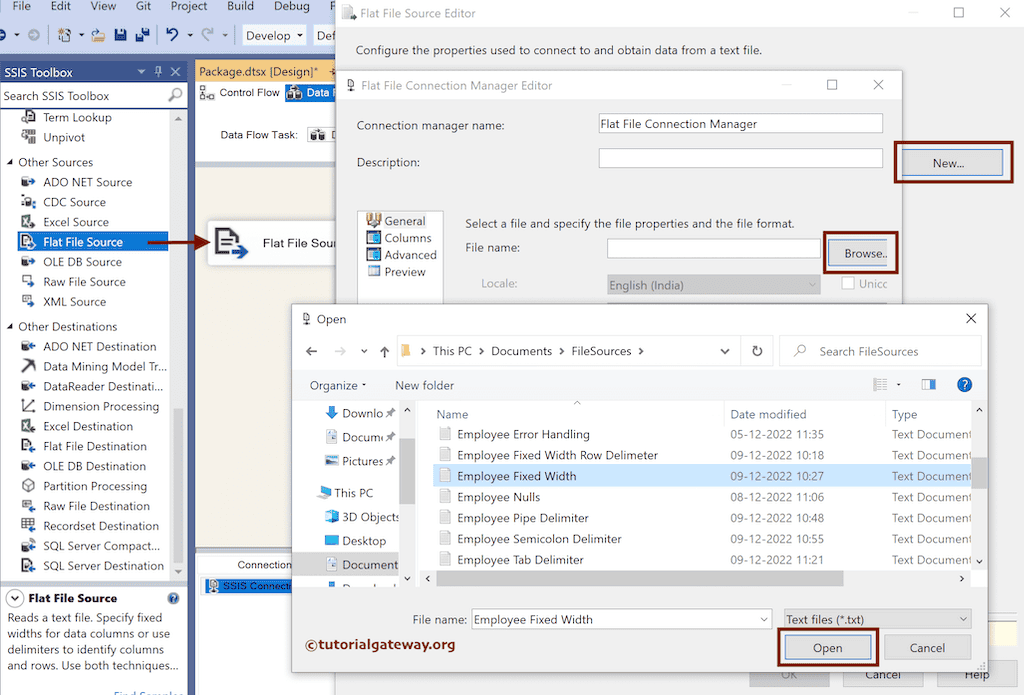Select the Flat File Destination tool
1024x695 pixels.
pos(95,446)
